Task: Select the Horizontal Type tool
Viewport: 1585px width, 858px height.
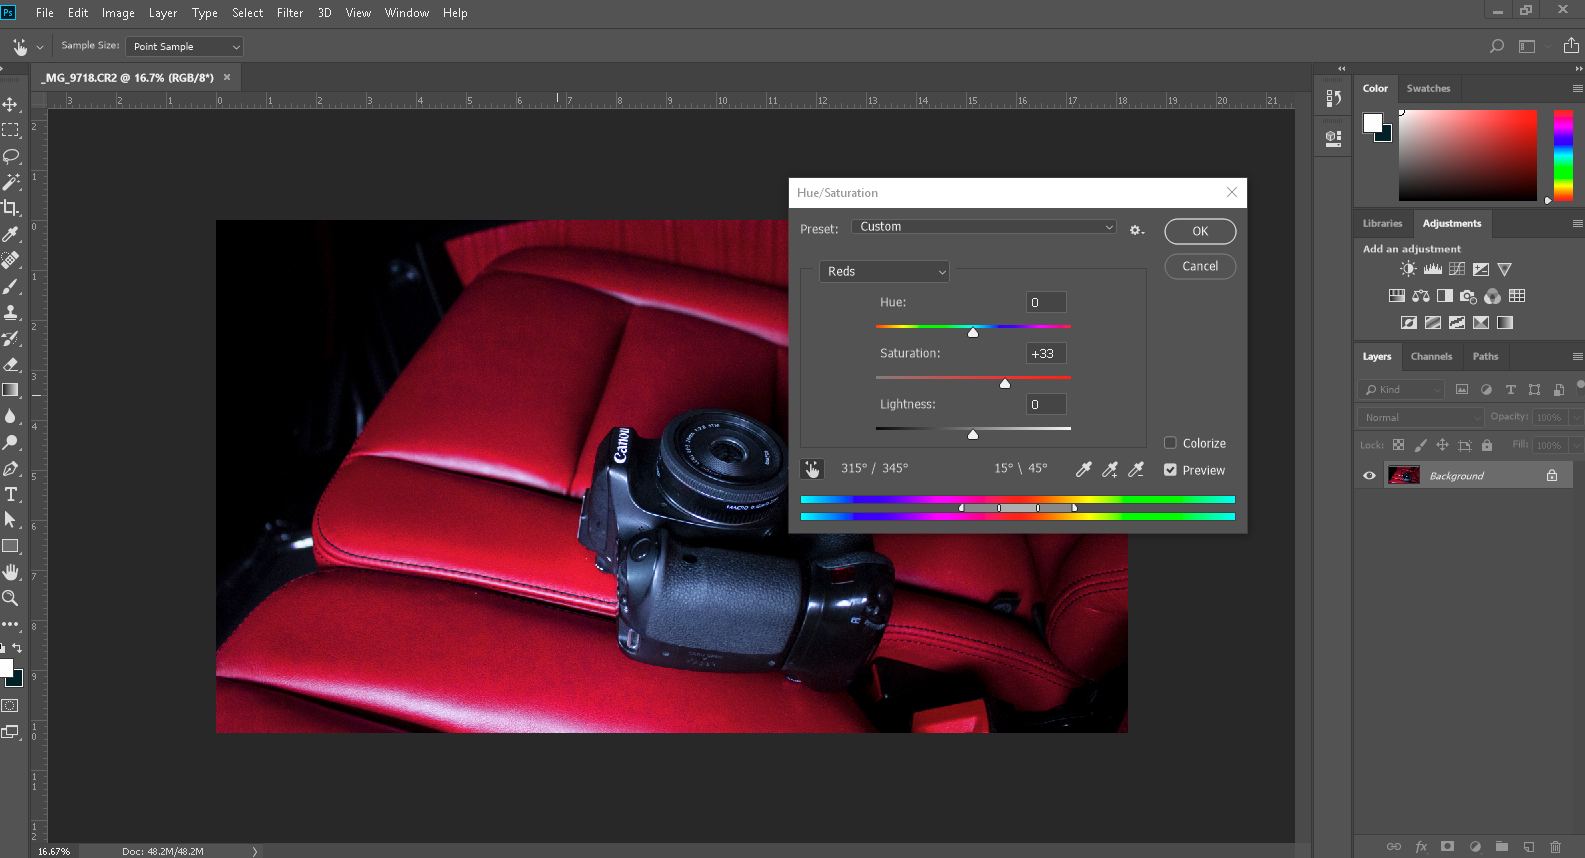Action: [x=11, y=495]
